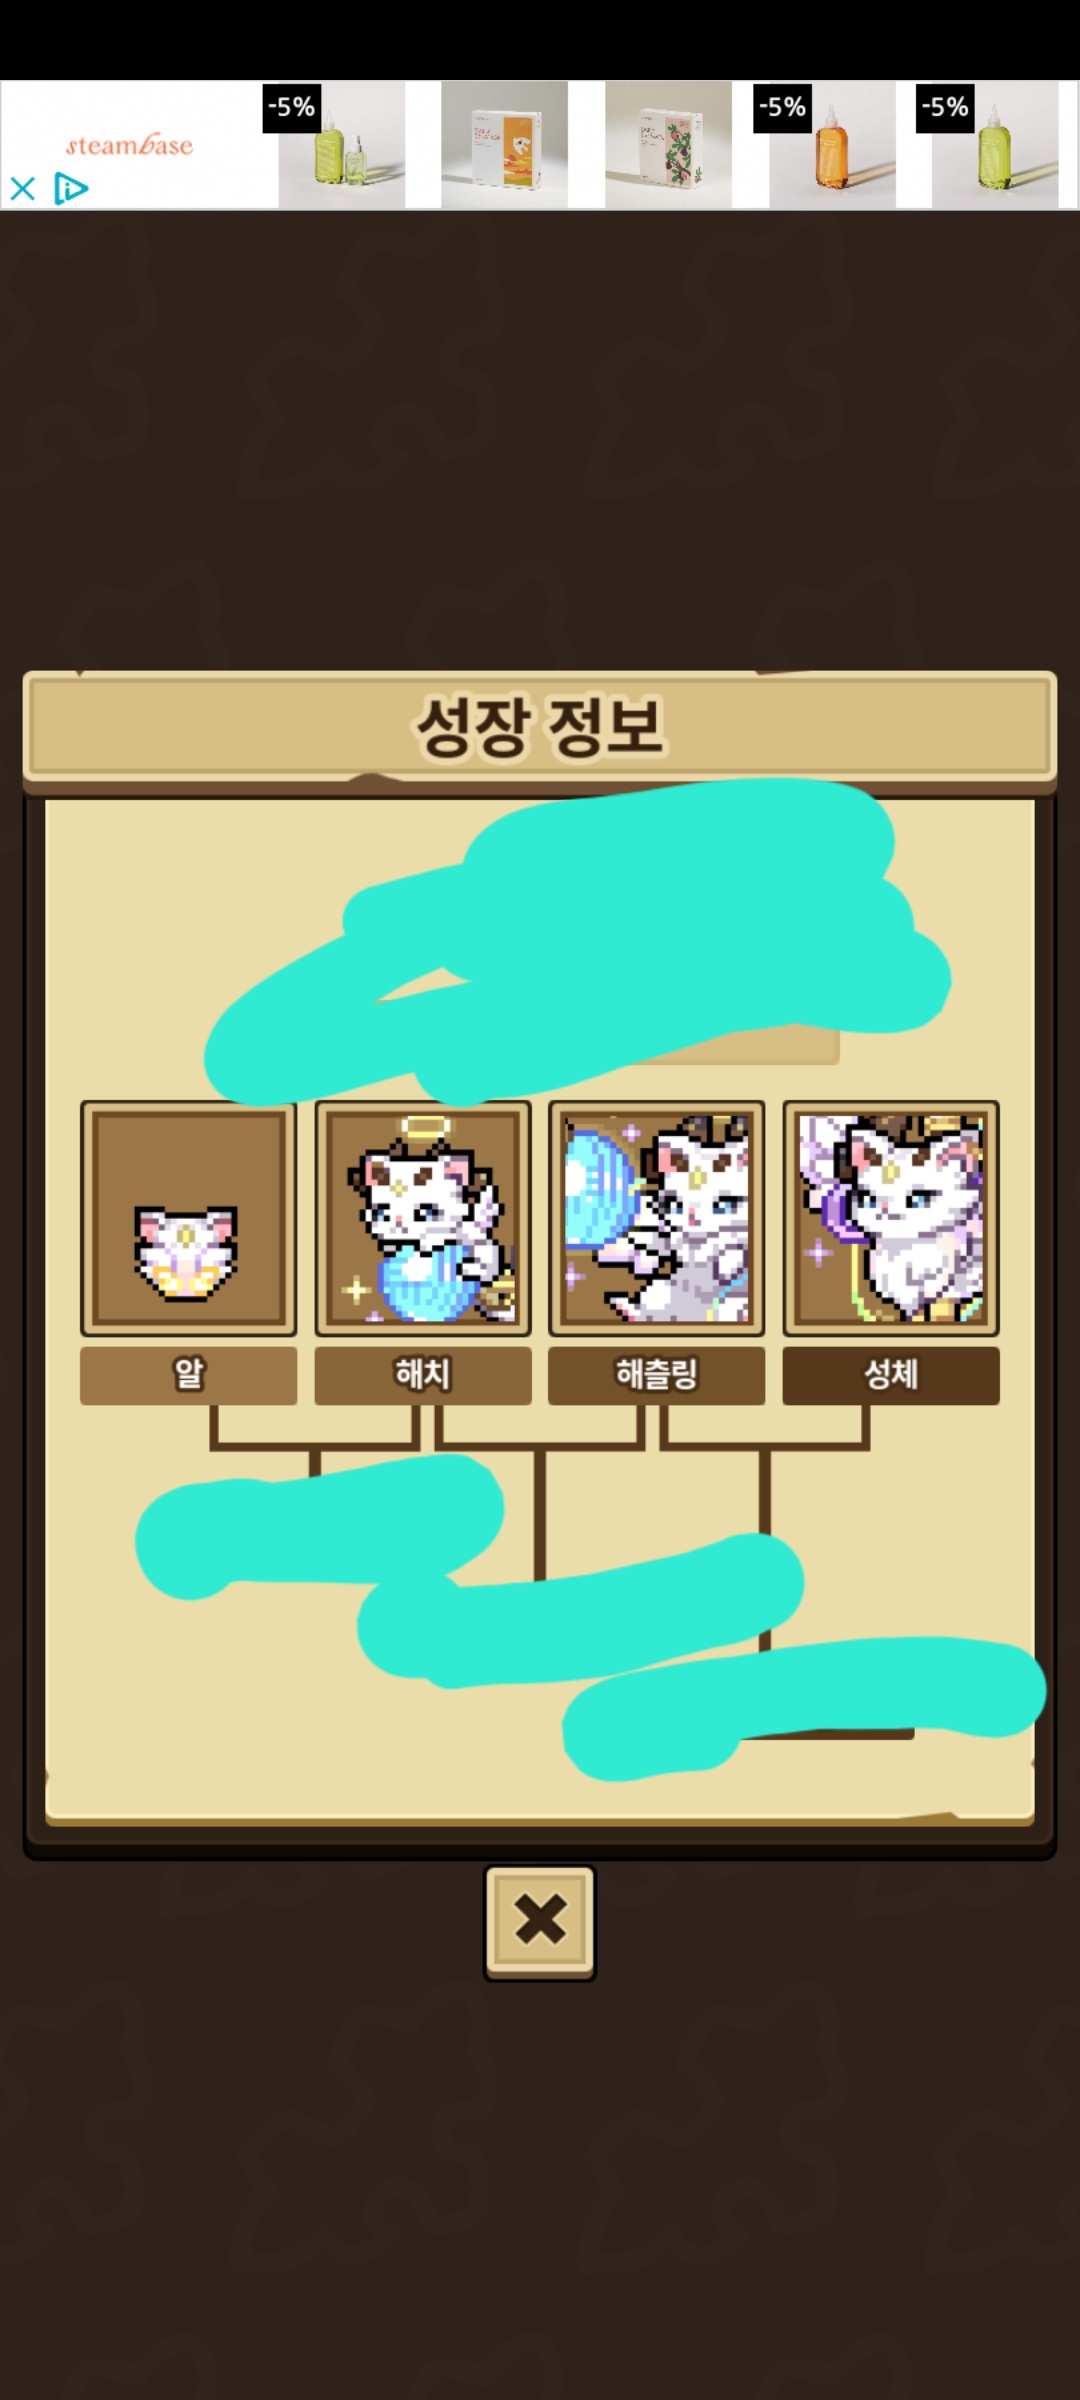This screenshot has width=1080, height=2400.
Task: Tap the steambase logo in the ad
Action: pyautogui.click(x=129, y=145)
